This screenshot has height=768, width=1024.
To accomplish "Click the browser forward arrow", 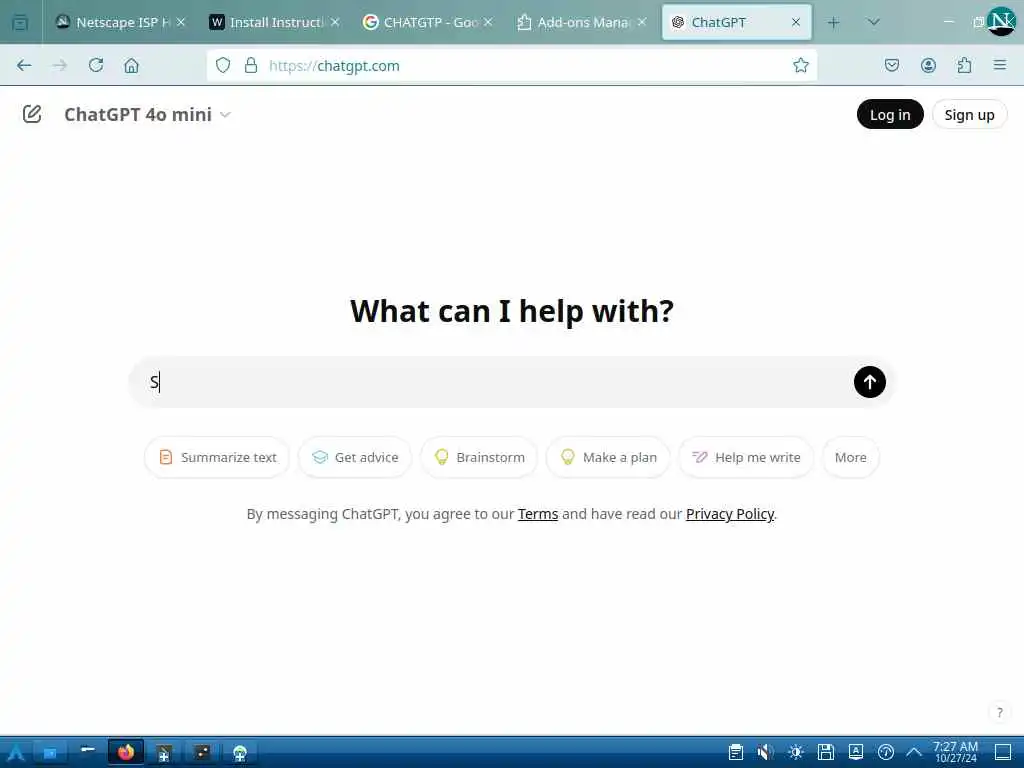I will (x=59, y=65).
